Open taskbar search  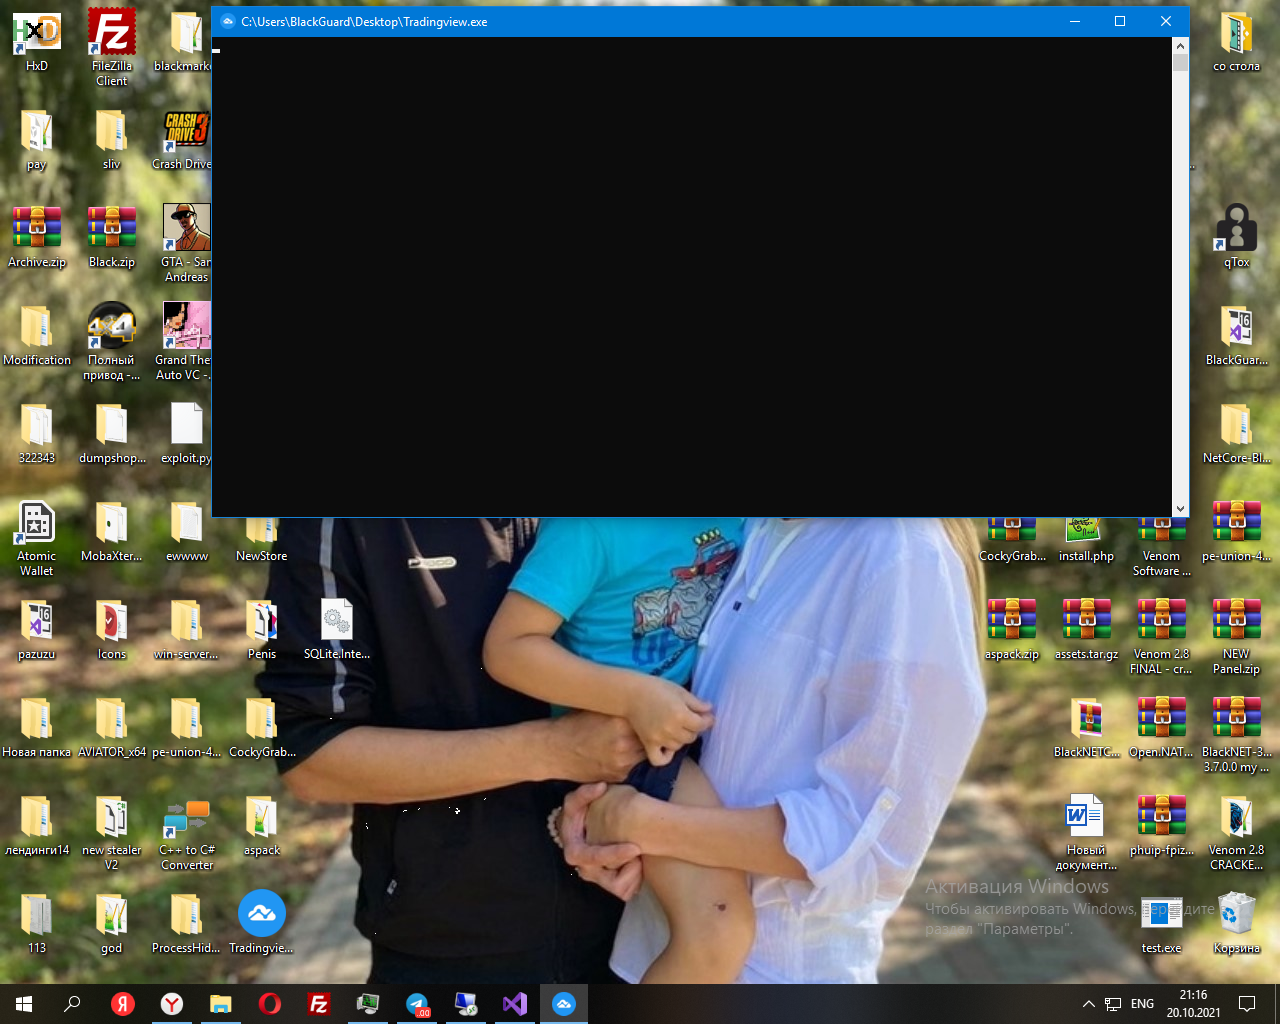tap(72, 1004)
